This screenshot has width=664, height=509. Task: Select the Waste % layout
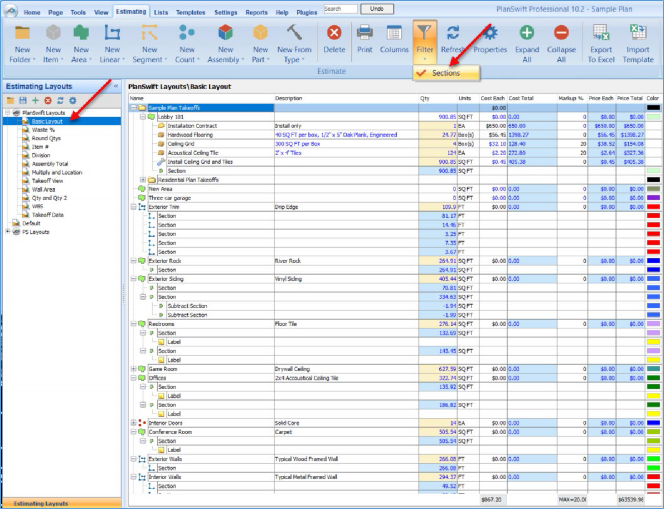coord(43,130)
